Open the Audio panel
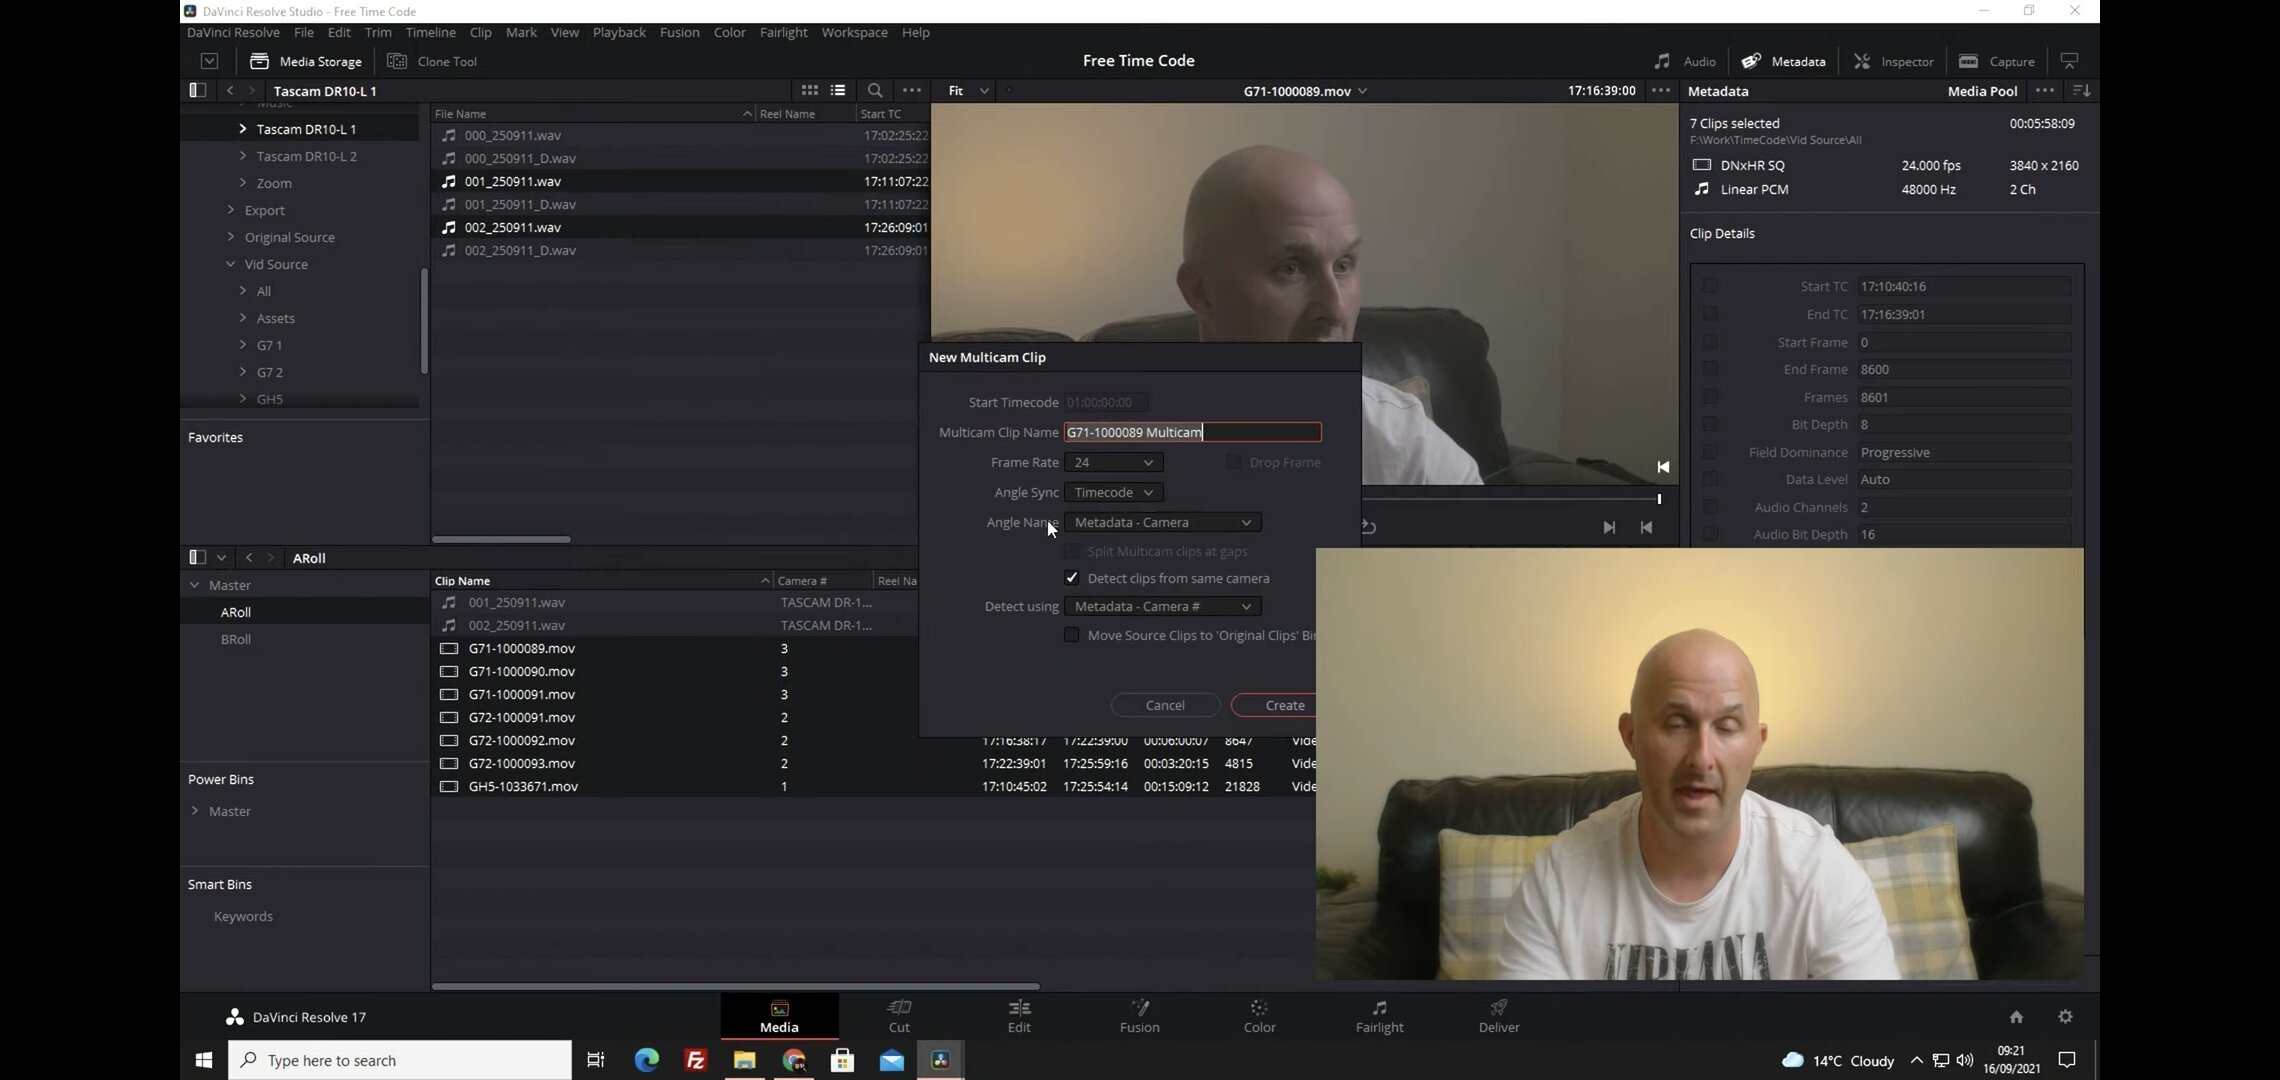The height and width of the screenshot is (1080, 2280). coord(1685,61)
